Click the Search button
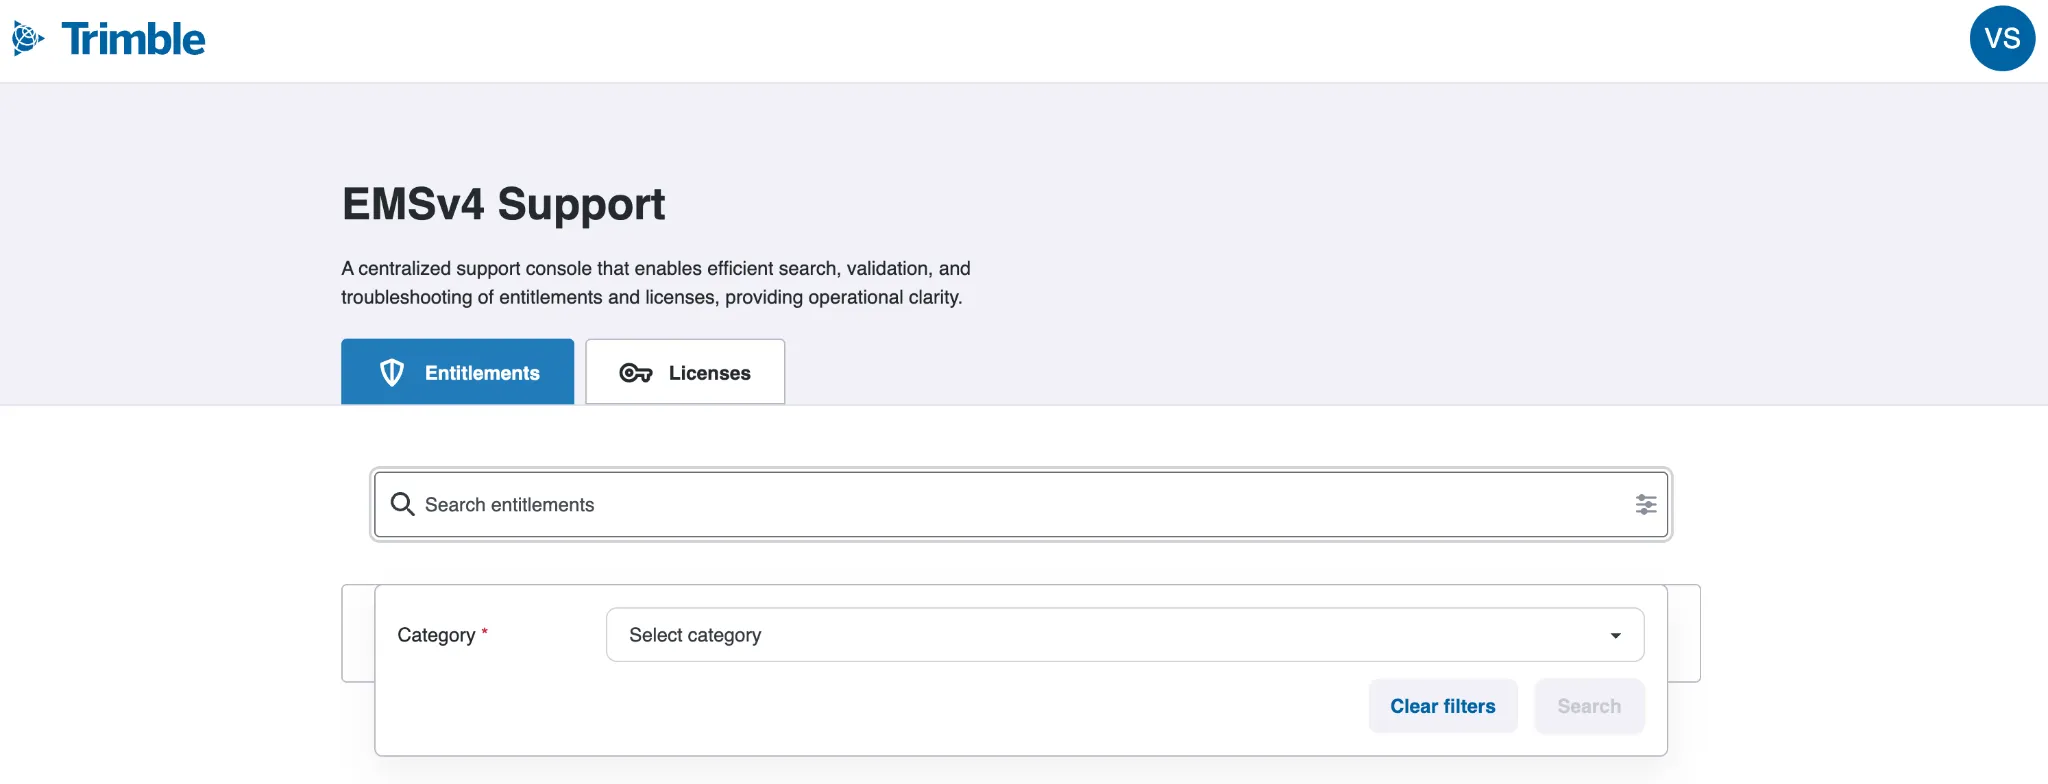 [1589, 706]
